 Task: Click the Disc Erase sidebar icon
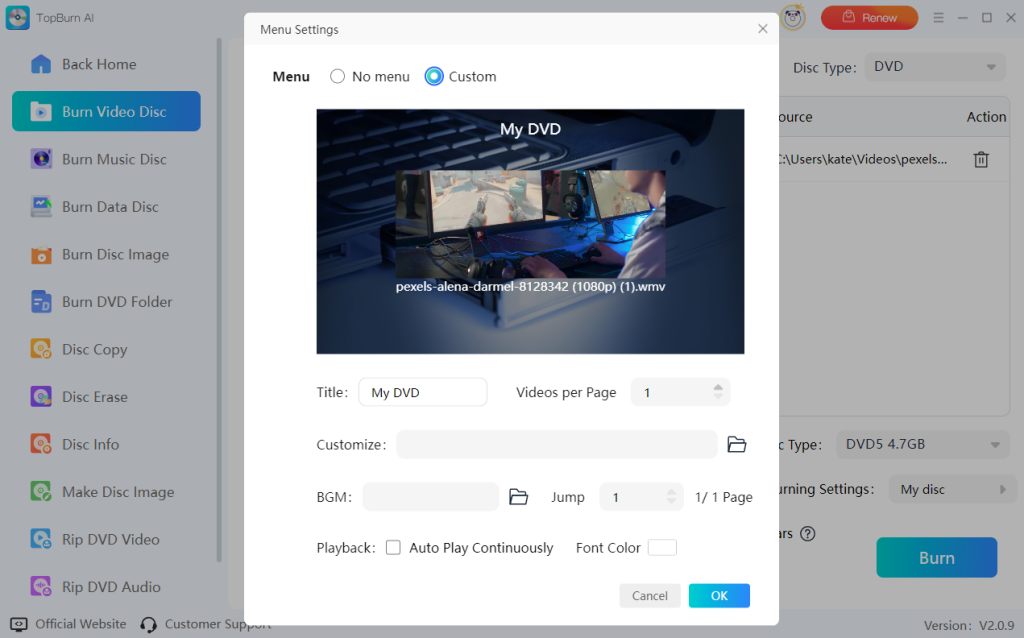pyautogui.click(x=41, y=397)
